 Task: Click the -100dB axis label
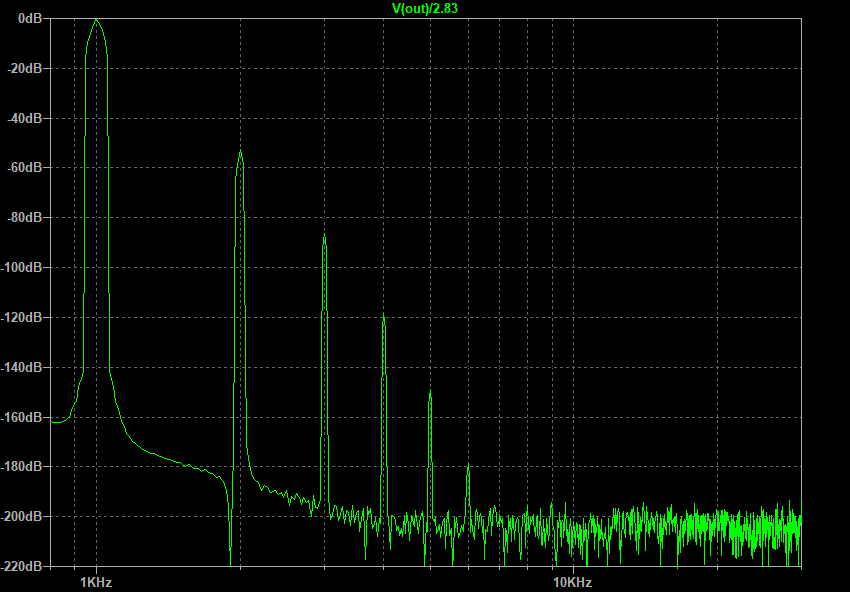point(22,267)
